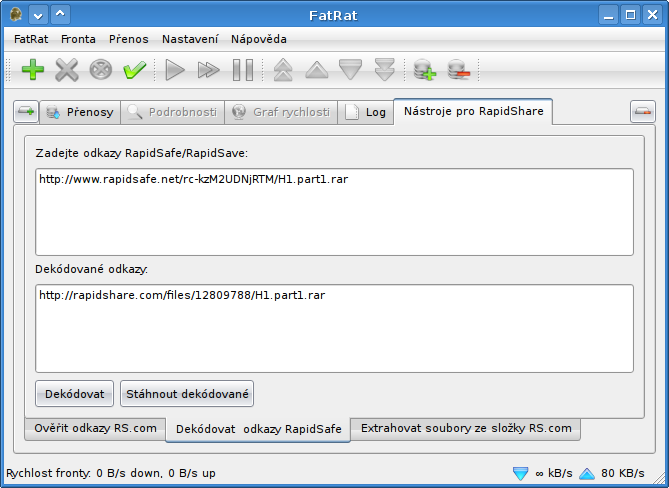Open the Fronta menu
Viewport: 669px width, 488px height.
pyautogui.click(x=78, y=39)
